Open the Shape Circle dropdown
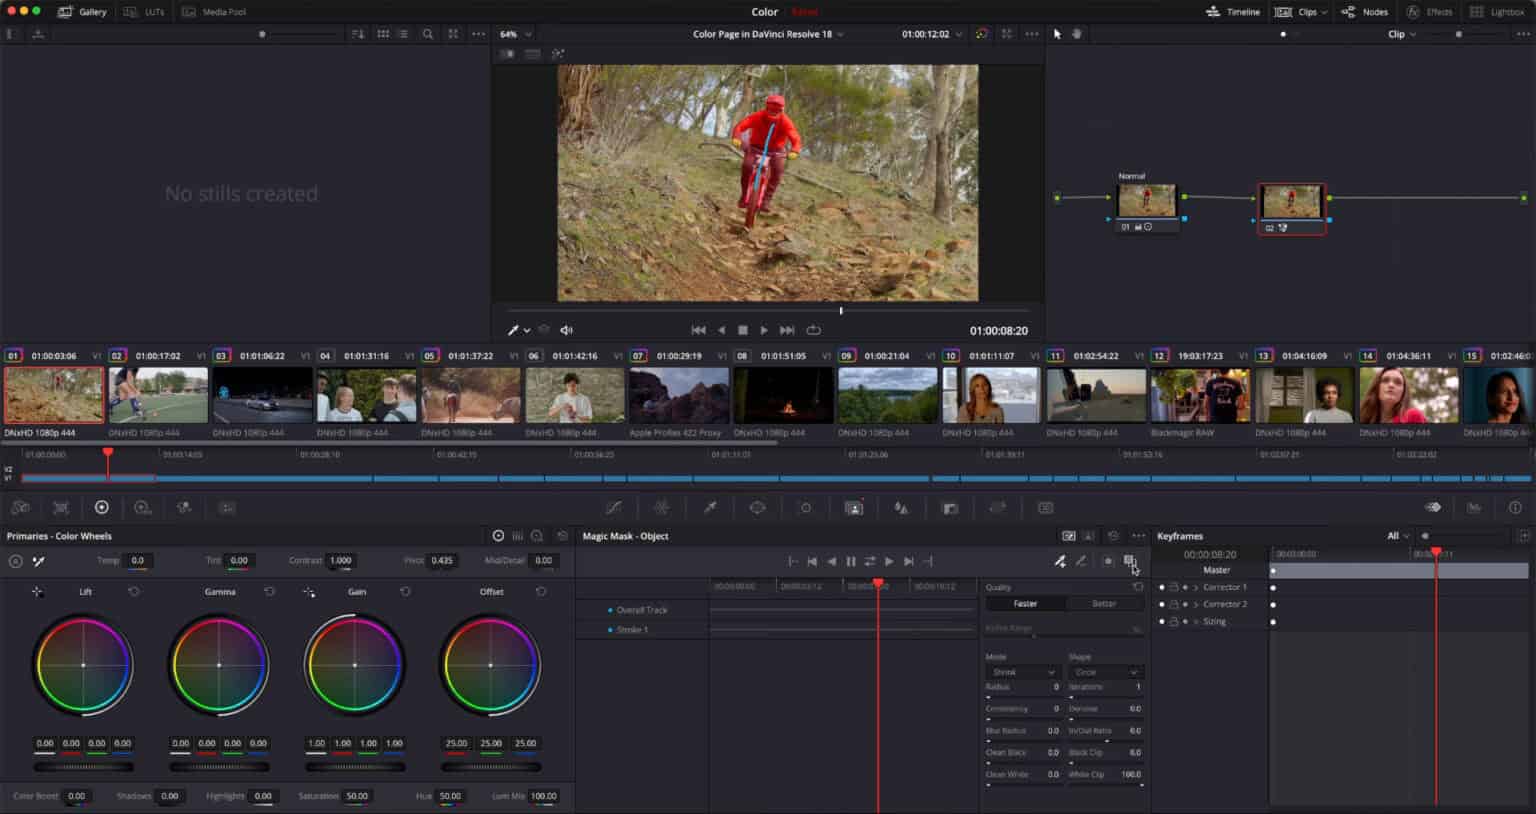This screenshot has height=814, width=1536. (x=1105, y=672)
